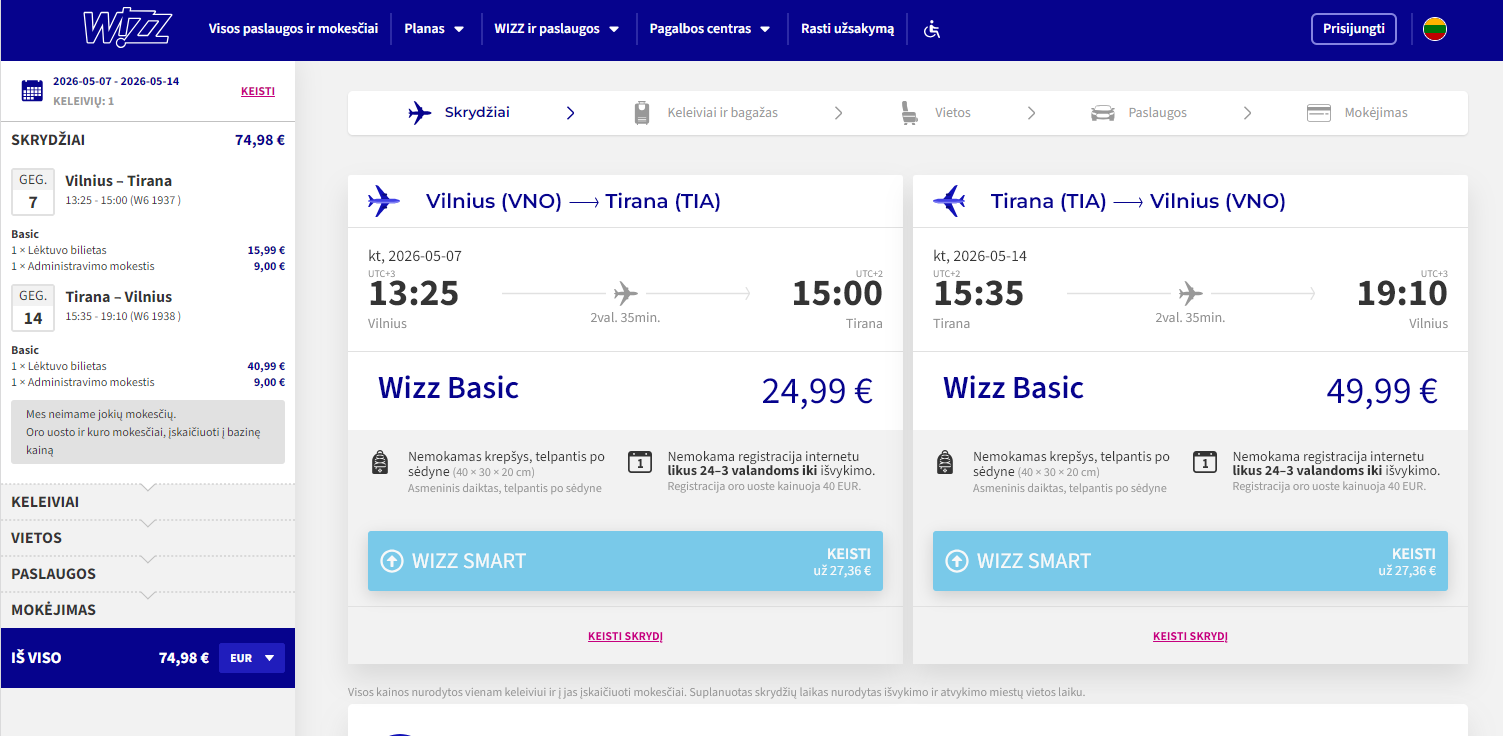Click the Lithuanian flag language icon
Viewport: 1503px width, 736px height.
tap(1435, 29)
